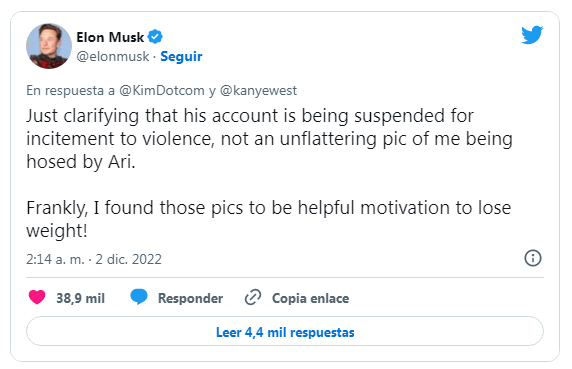Click the 38,9 mil likes count

pos(80,298)
